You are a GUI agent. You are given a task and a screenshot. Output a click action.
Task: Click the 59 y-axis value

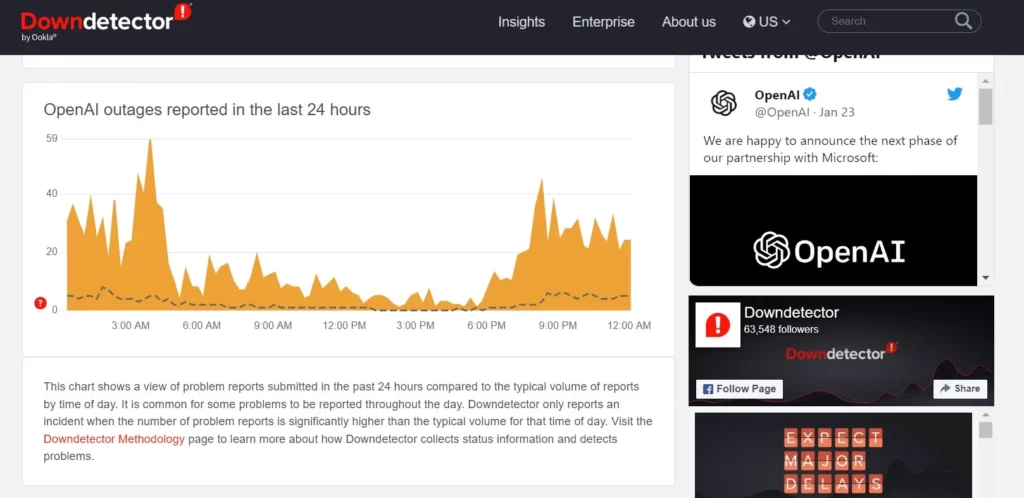52,138
